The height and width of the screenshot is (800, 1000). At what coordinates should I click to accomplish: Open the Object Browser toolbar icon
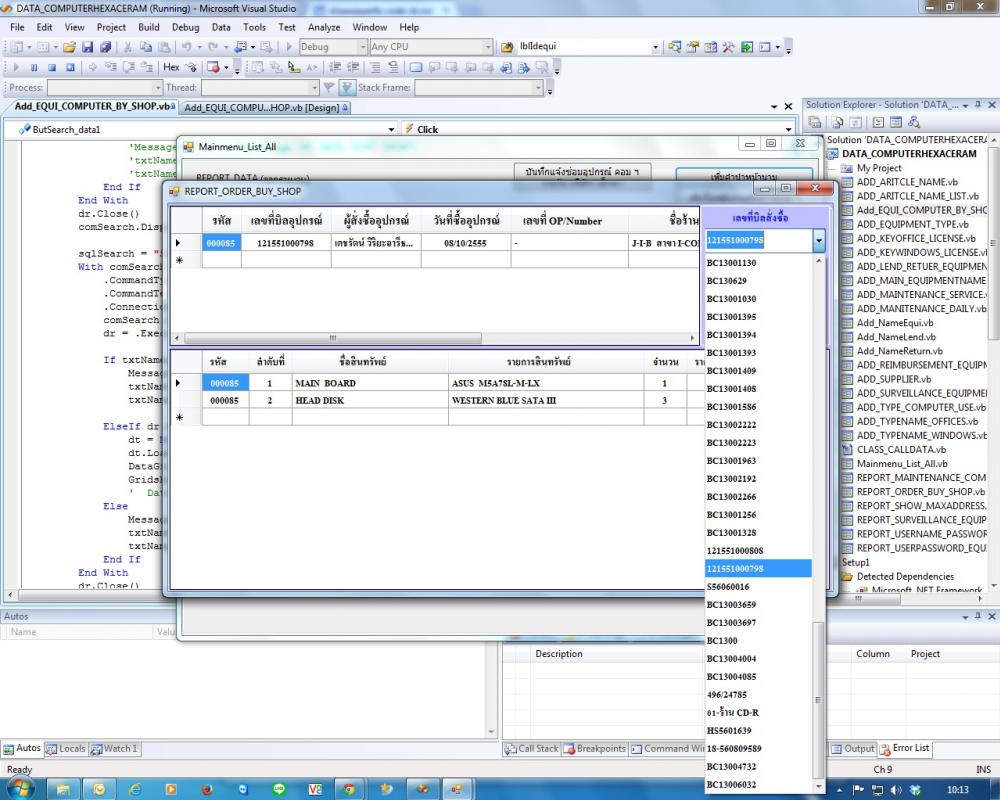(710, 47)
